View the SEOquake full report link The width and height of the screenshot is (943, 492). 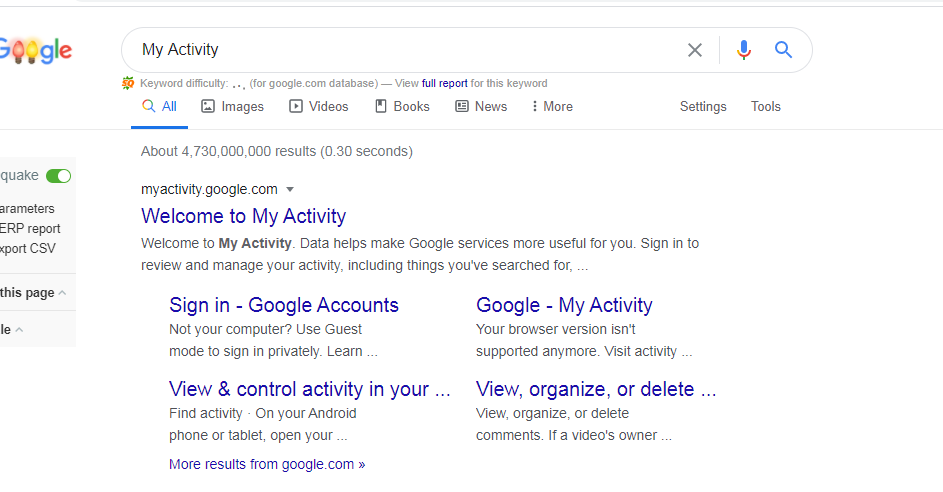[444, 83]
